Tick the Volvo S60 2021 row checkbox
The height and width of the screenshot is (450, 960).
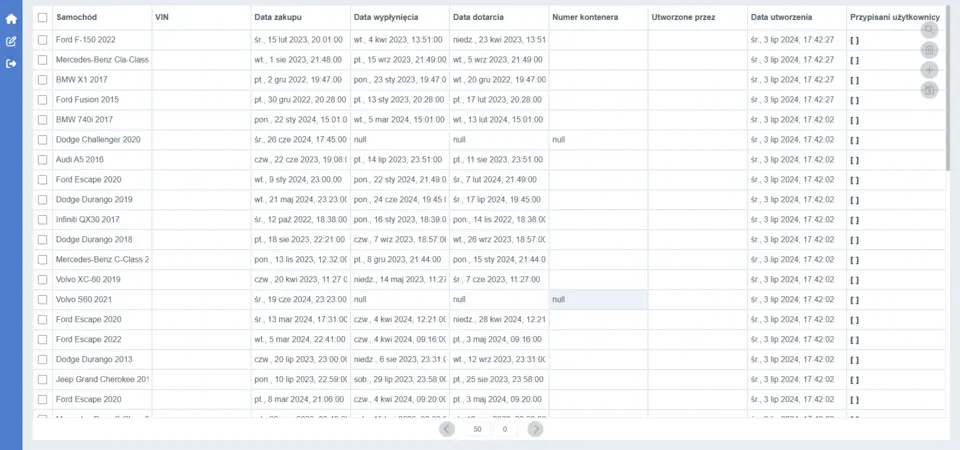pos(42,300)
